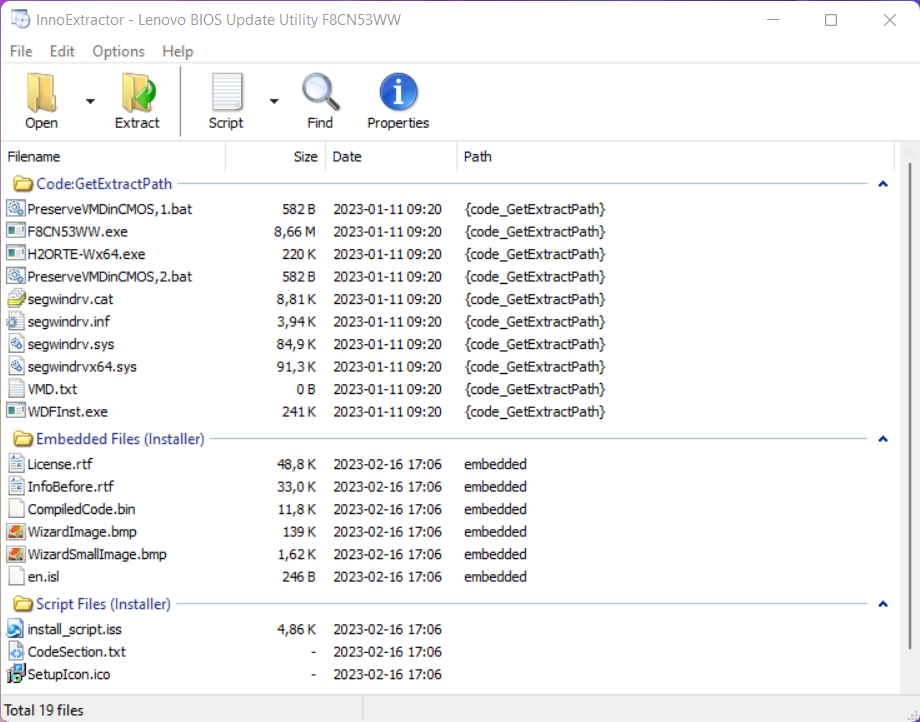Click the segwindrv.cat file icon
The image size is (920, 722).
point(16,299)
